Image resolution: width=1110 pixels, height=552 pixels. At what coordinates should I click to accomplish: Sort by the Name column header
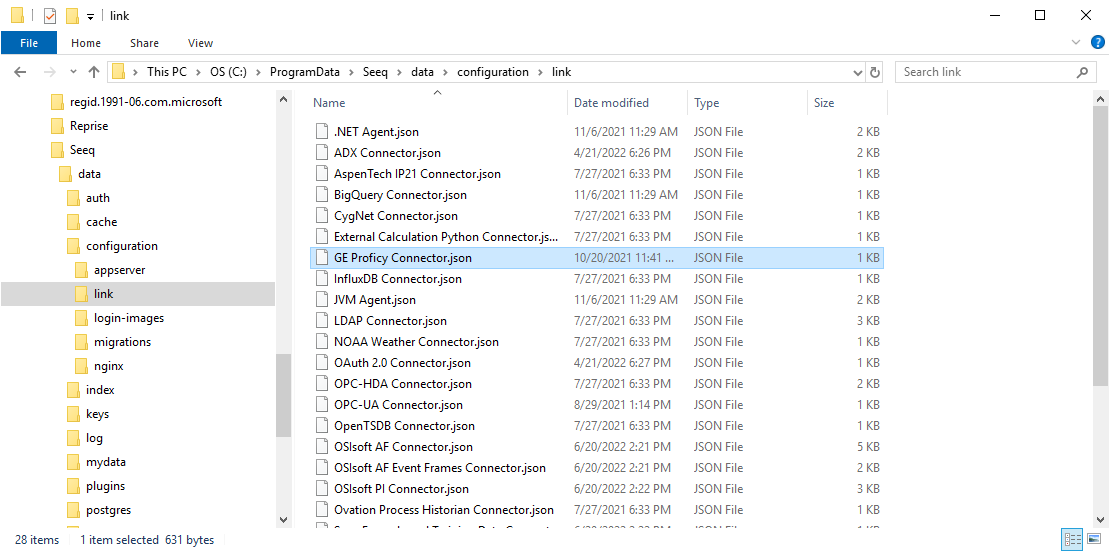[x=329, y=103]
